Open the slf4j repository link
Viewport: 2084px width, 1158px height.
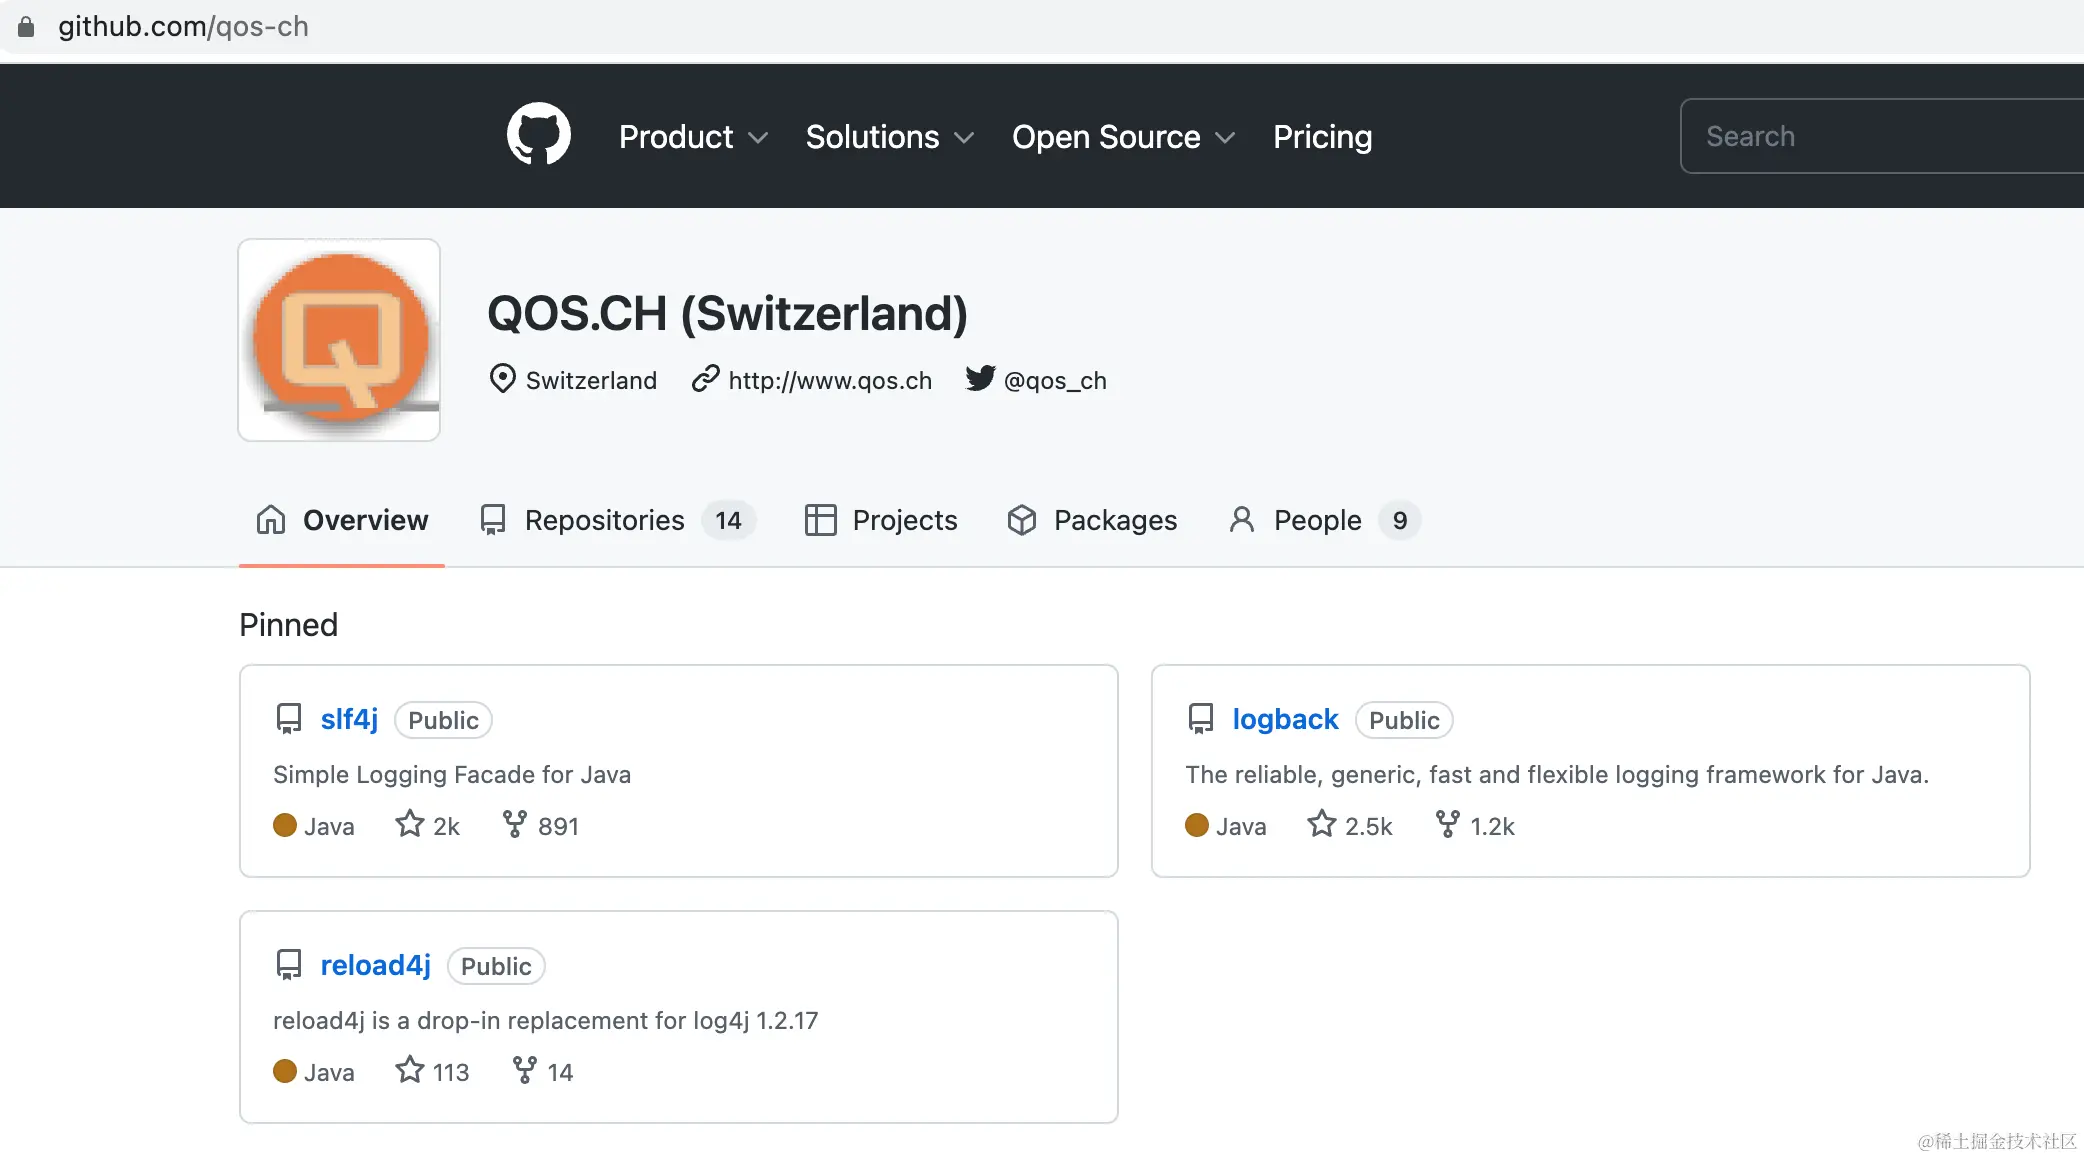(349, 719)
